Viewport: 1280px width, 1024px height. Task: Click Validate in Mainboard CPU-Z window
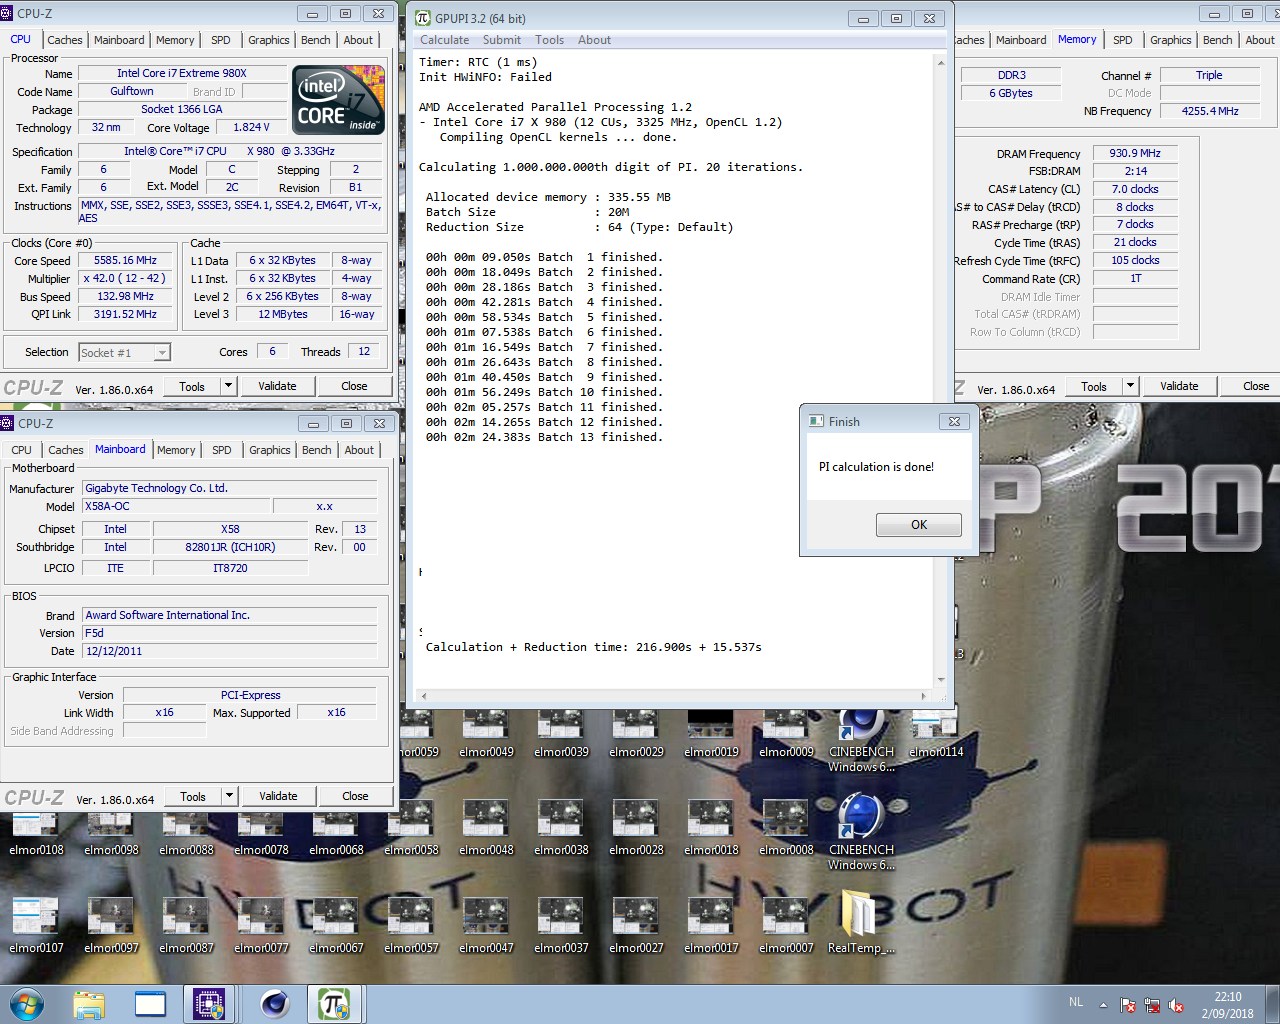[278, 796]
